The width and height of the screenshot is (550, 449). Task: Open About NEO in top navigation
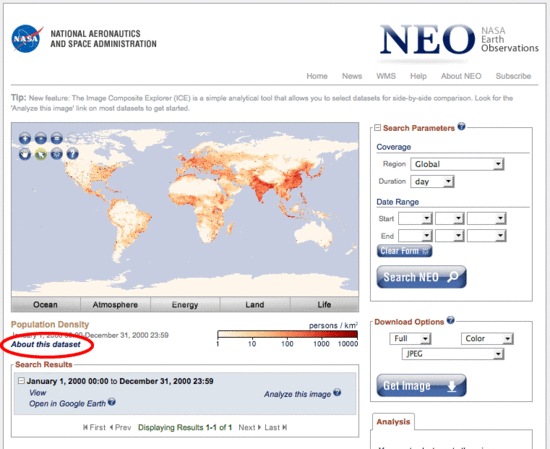(461, 76)
